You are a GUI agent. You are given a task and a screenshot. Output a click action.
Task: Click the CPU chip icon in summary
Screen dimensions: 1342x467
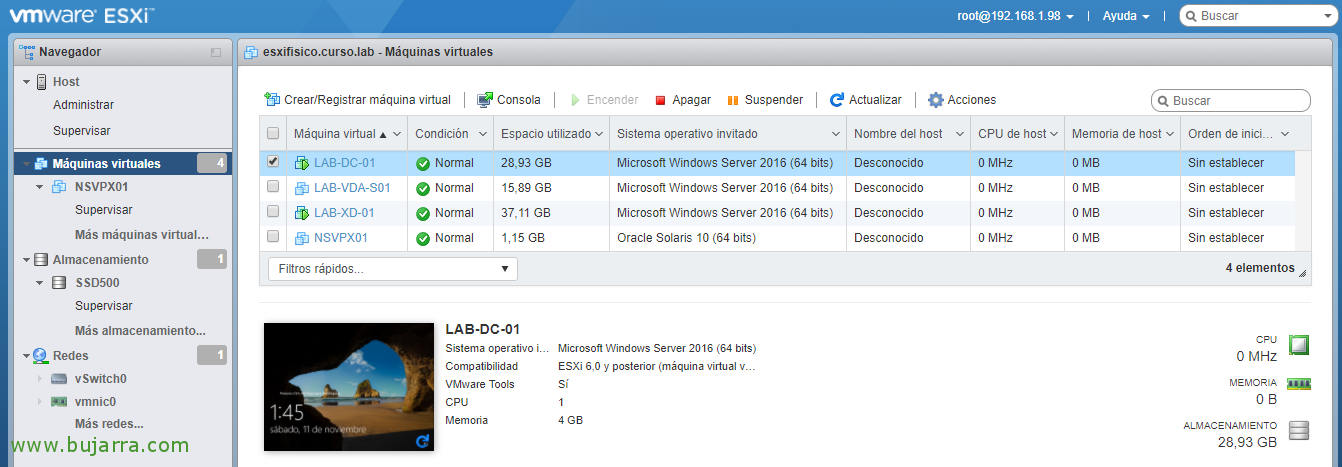(1299, 346)
